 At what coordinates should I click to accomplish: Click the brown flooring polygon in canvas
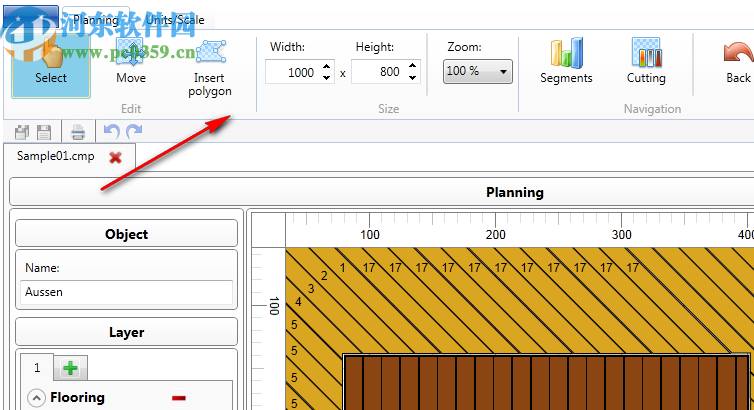[547, 383]
